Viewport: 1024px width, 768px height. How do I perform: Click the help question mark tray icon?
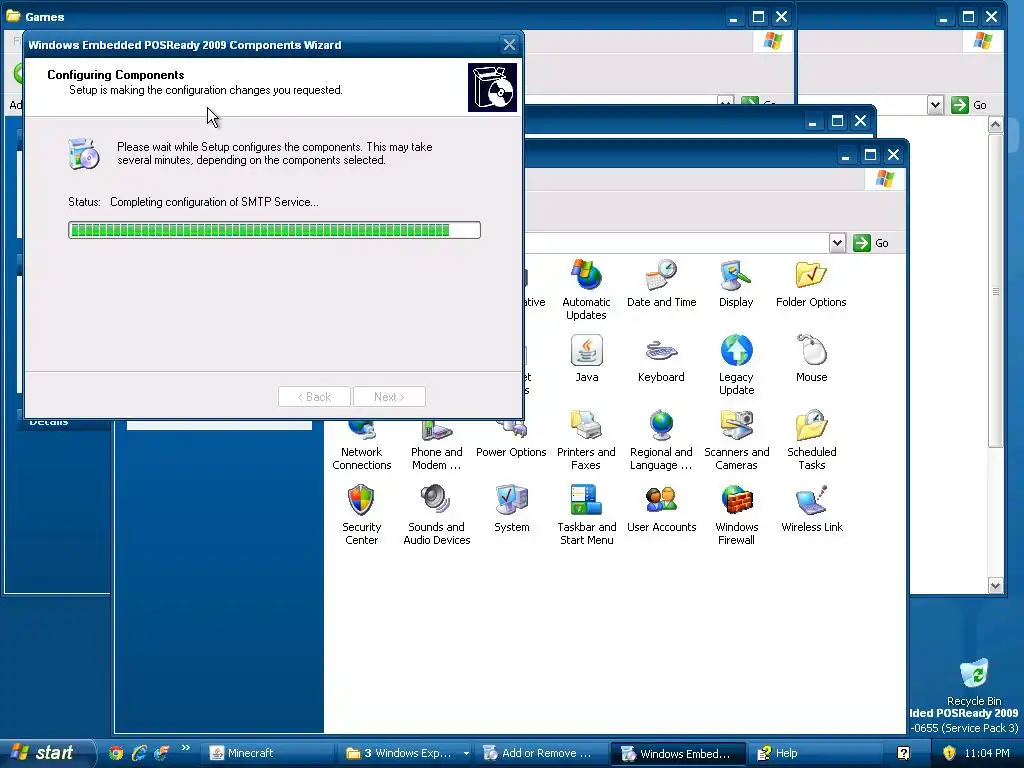(903, 753)
